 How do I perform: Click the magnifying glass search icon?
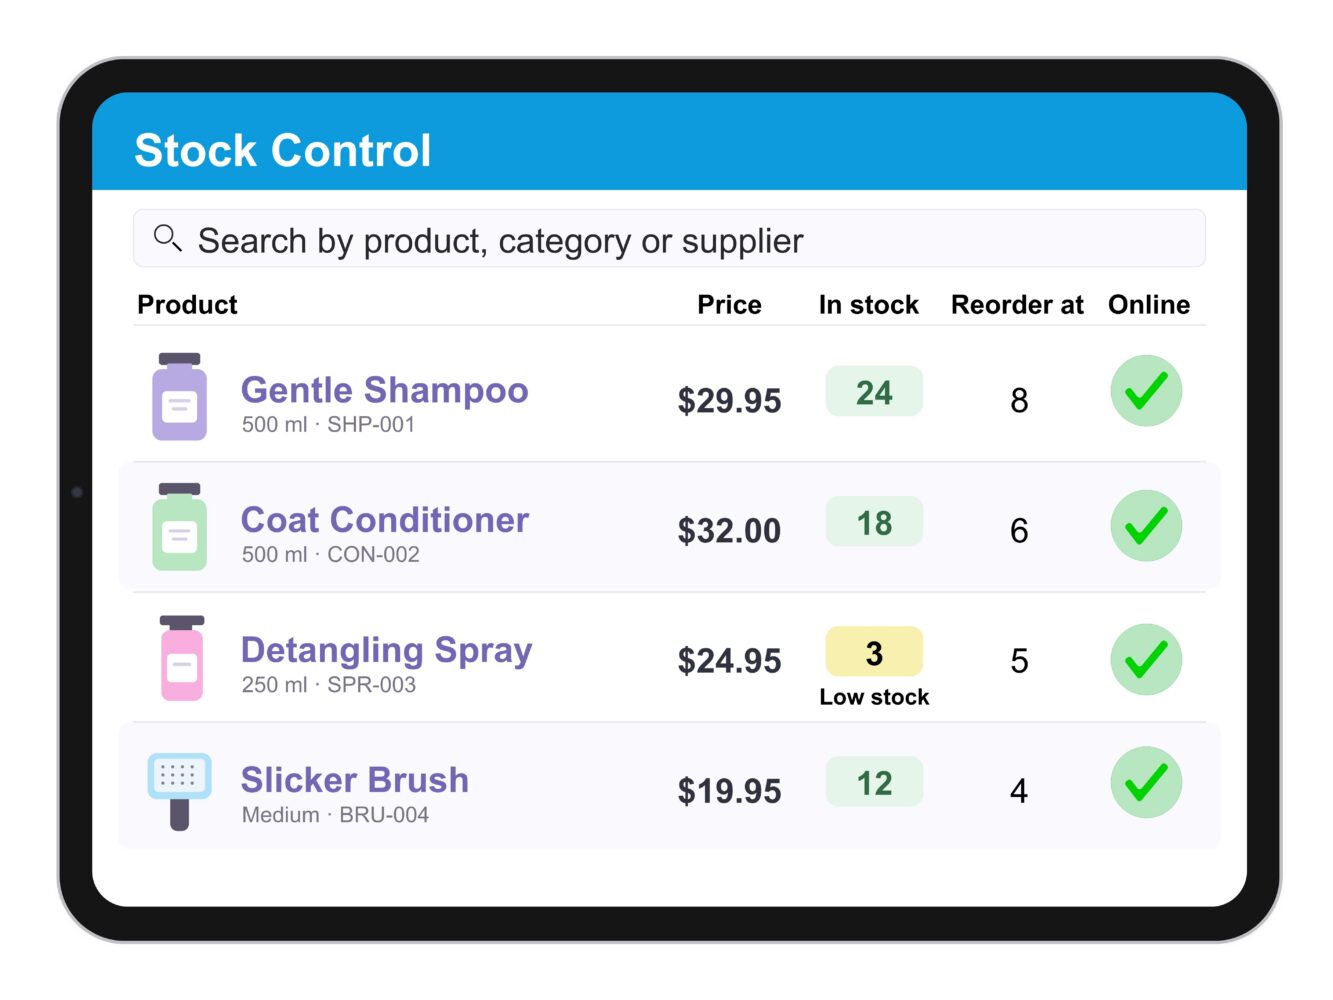(x=167, y=238)
